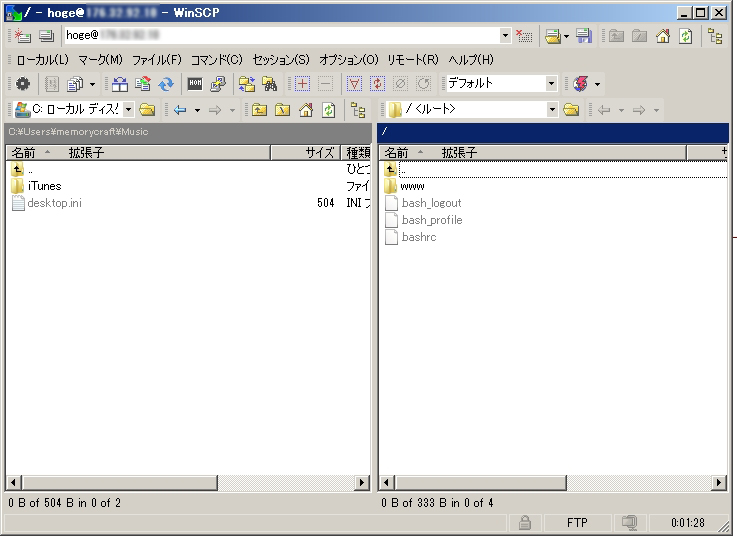Sort remote files by 拡張子 column

click(459, 153)
